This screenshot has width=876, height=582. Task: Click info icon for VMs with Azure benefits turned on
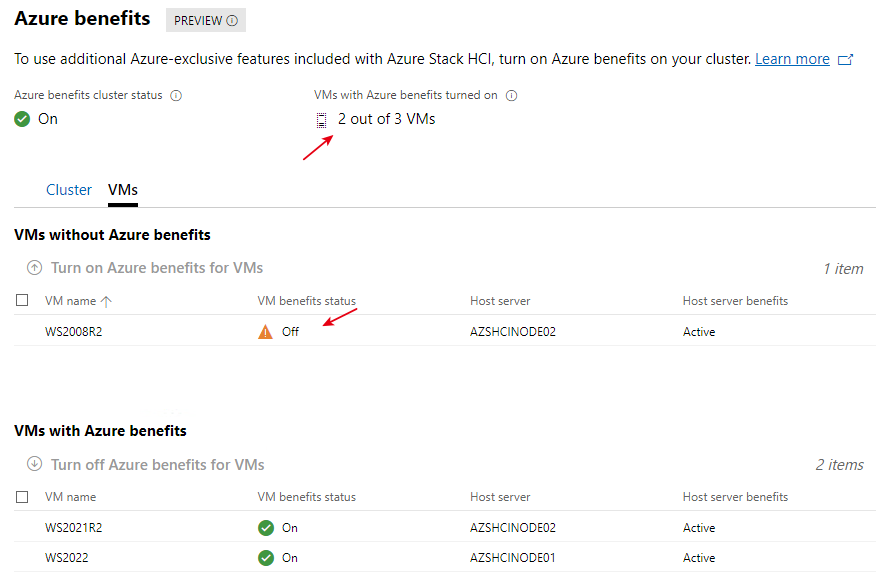pos(511,96)
